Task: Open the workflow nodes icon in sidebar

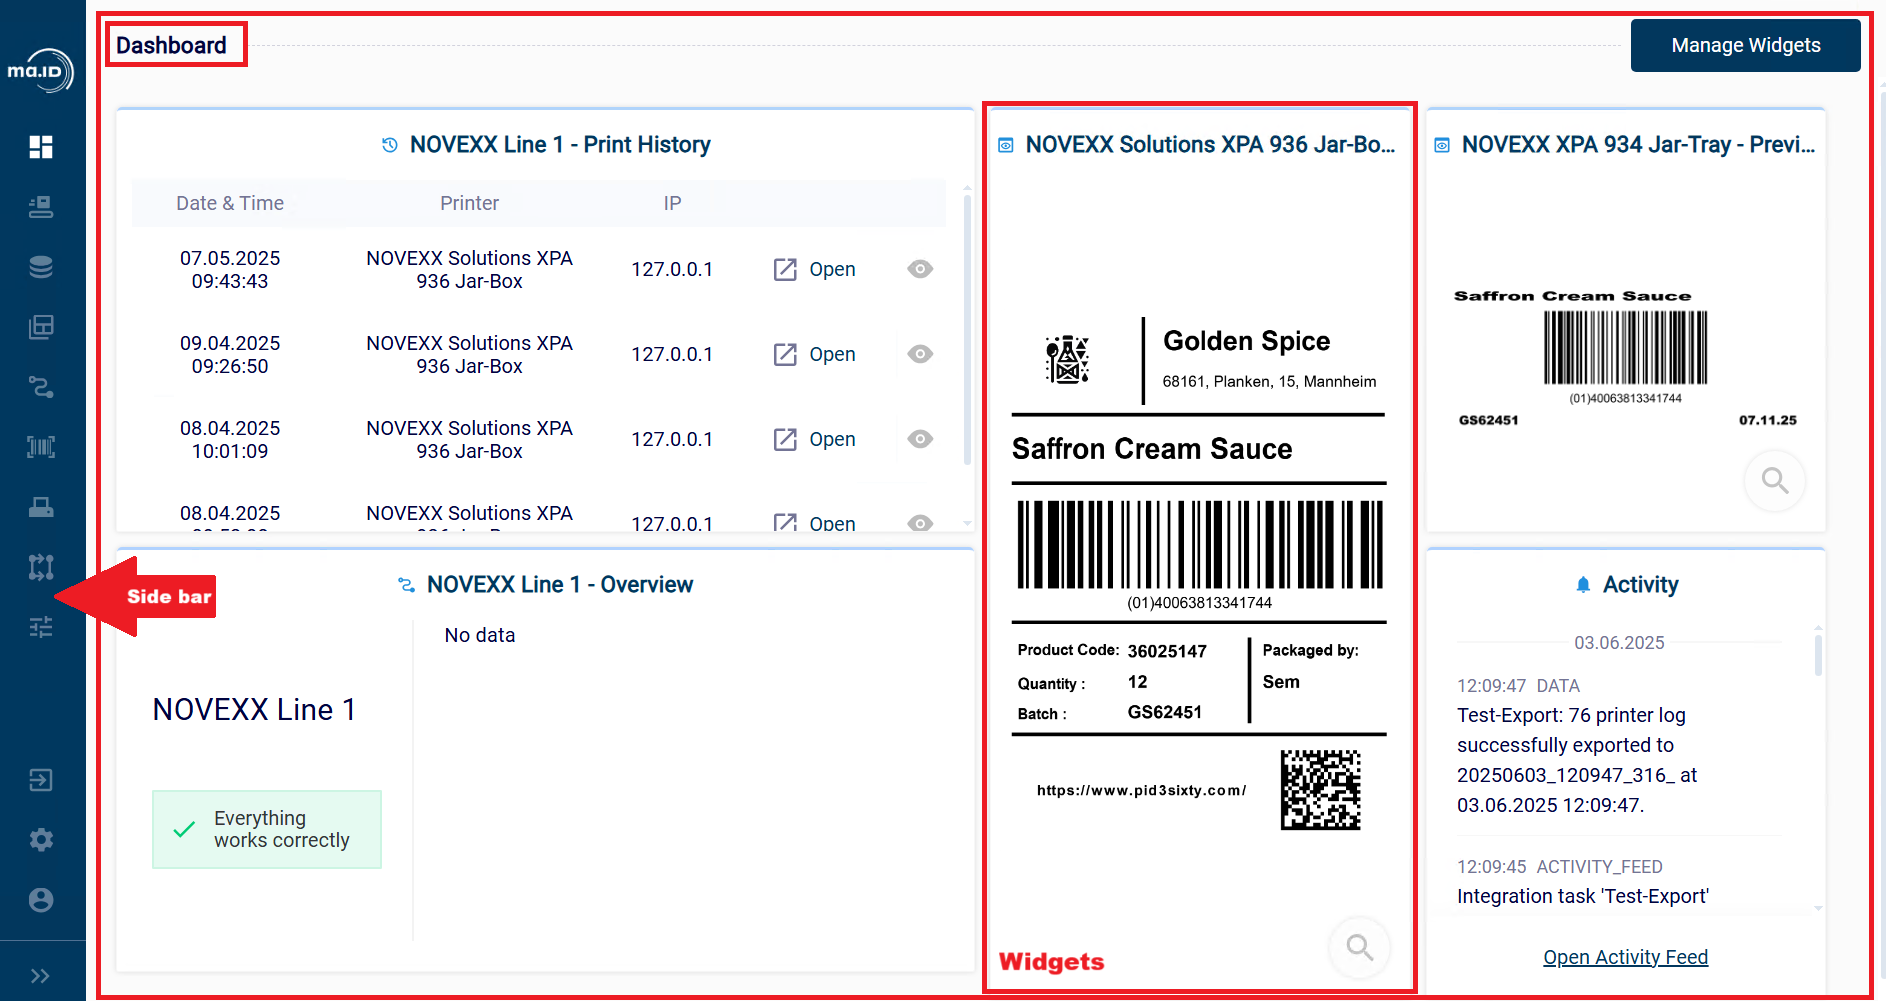Action: point(41,567)
